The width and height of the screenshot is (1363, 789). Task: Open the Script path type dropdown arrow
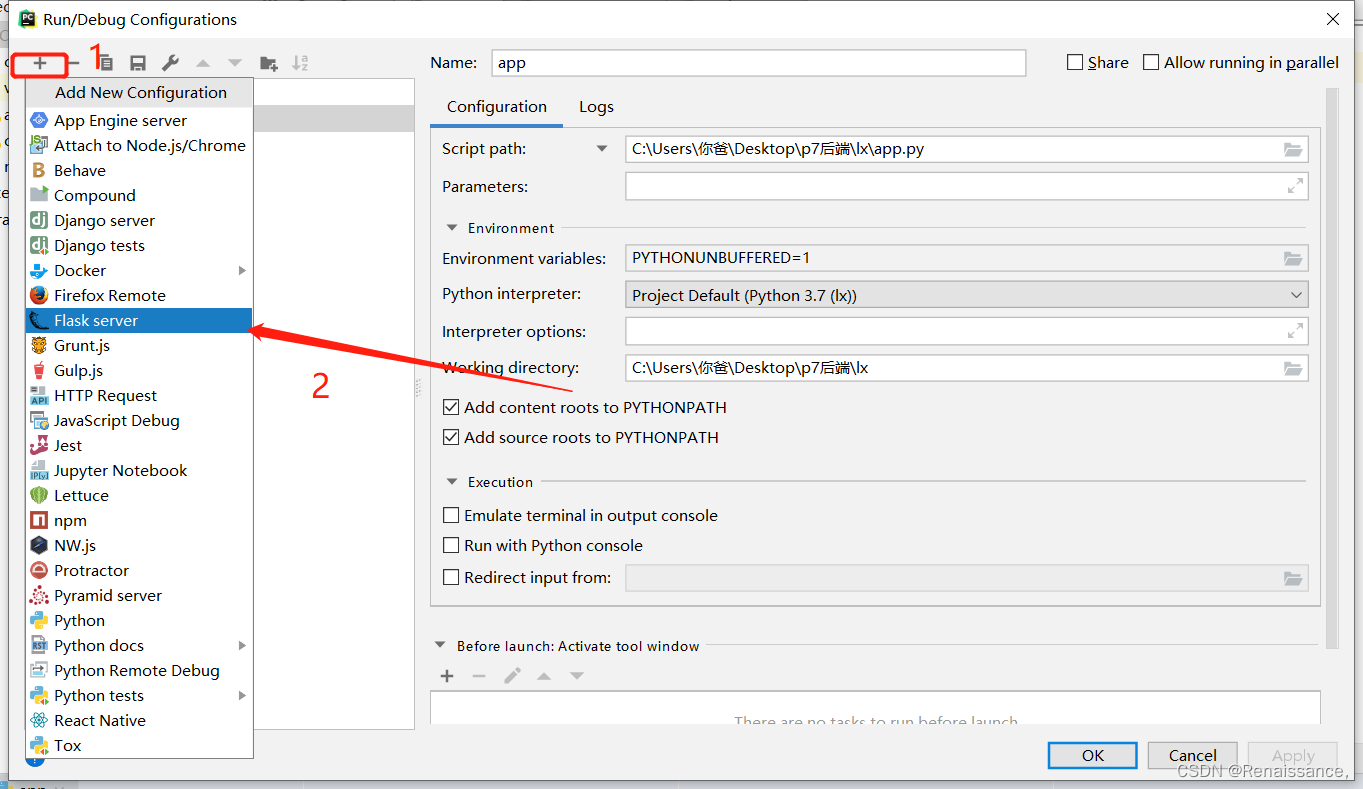pos(602,149)
